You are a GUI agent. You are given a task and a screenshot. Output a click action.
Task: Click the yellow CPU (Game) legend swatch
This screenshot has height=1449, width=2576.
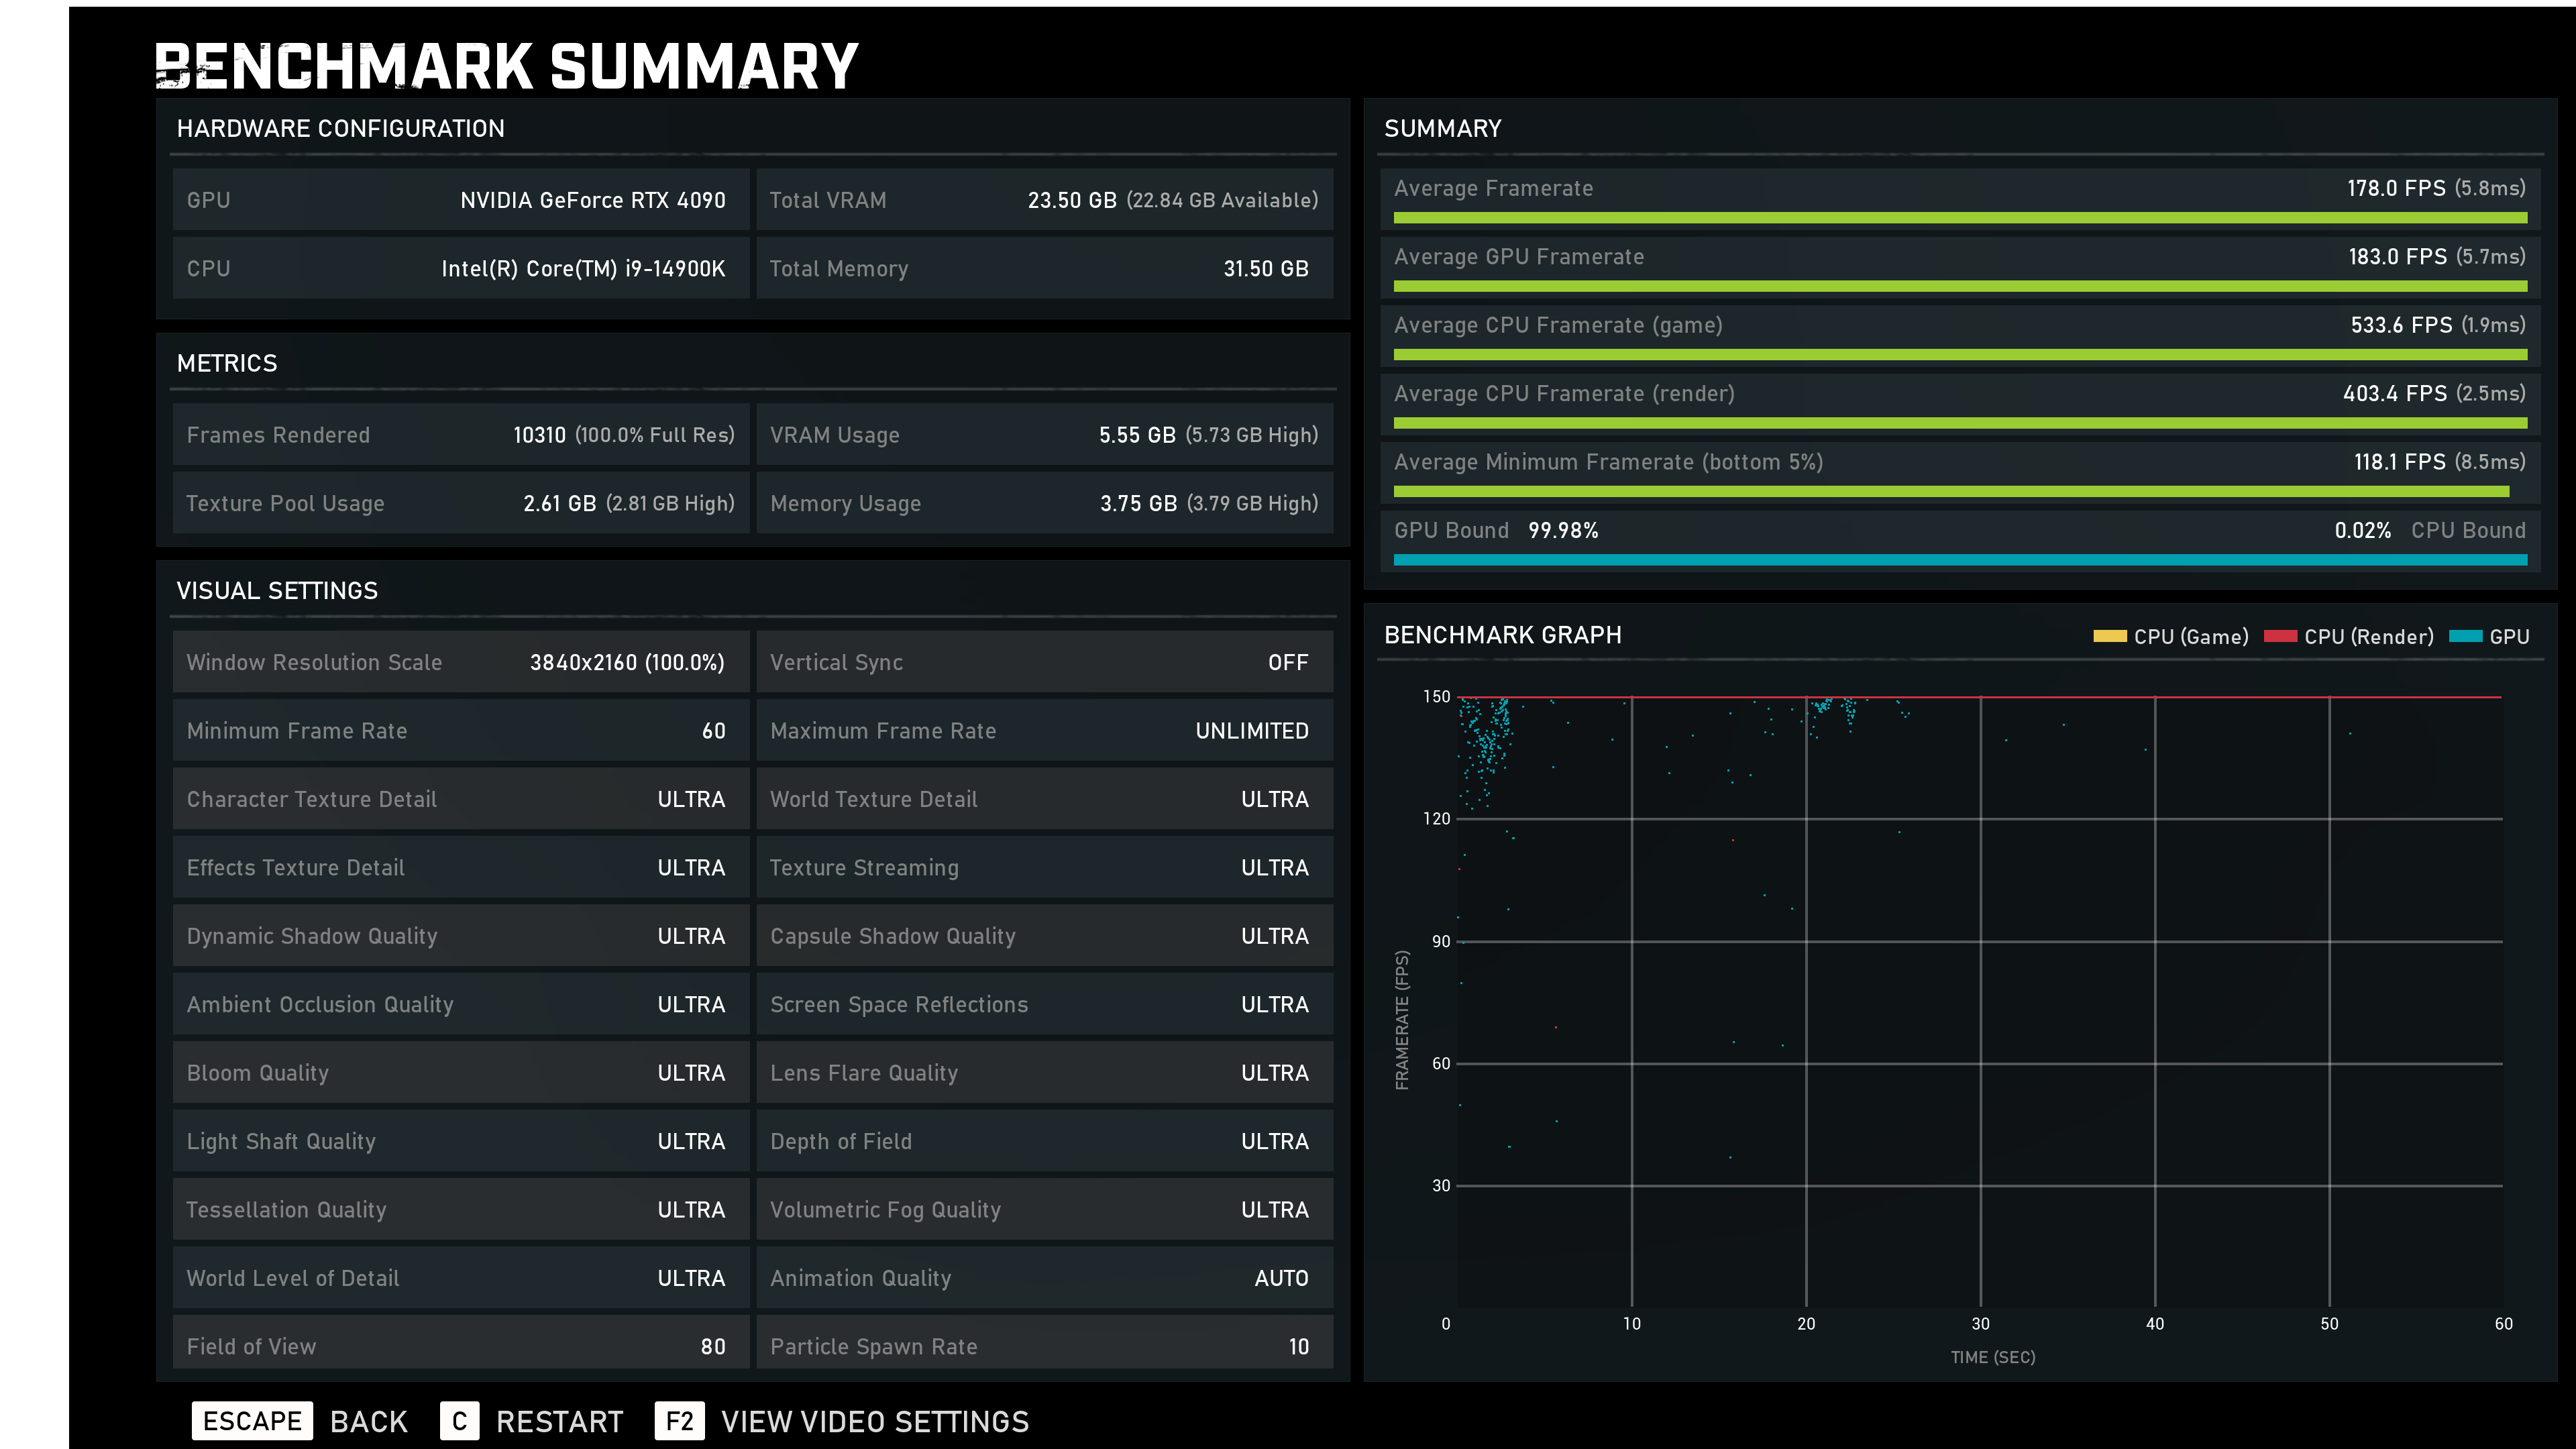click(x=2110, y=636)
